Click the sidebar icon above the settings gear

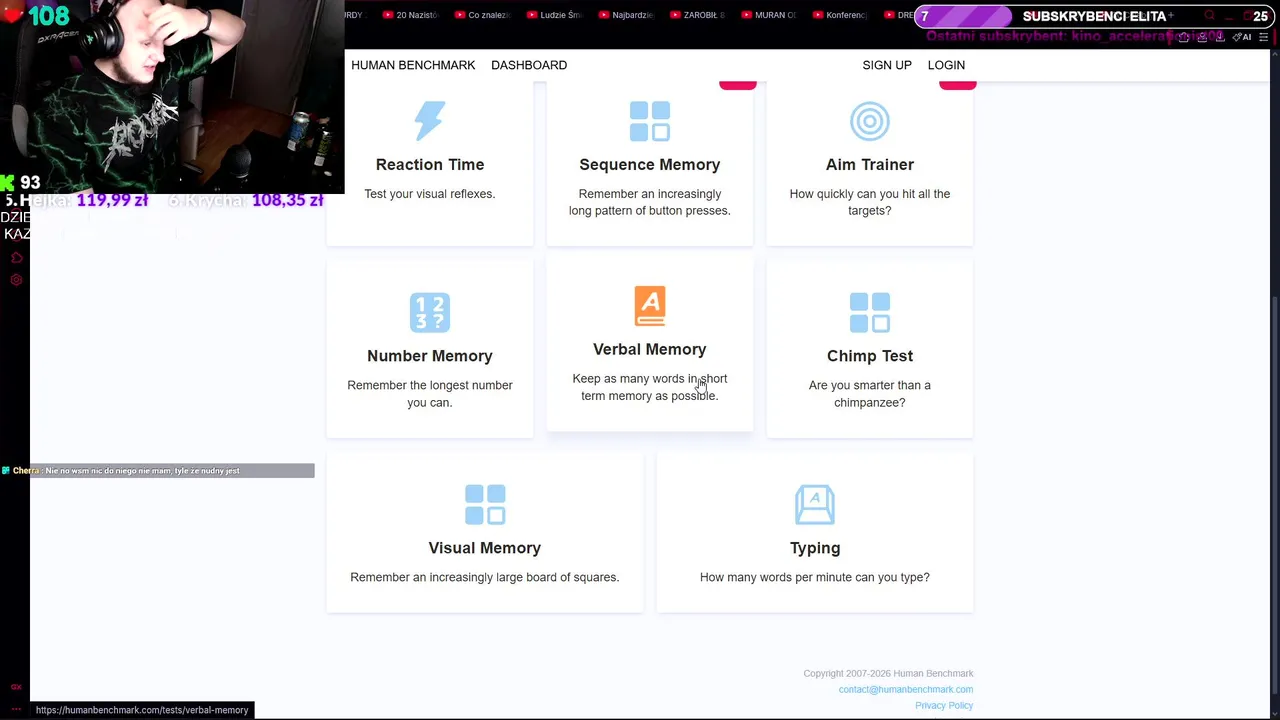pos(16,258)
